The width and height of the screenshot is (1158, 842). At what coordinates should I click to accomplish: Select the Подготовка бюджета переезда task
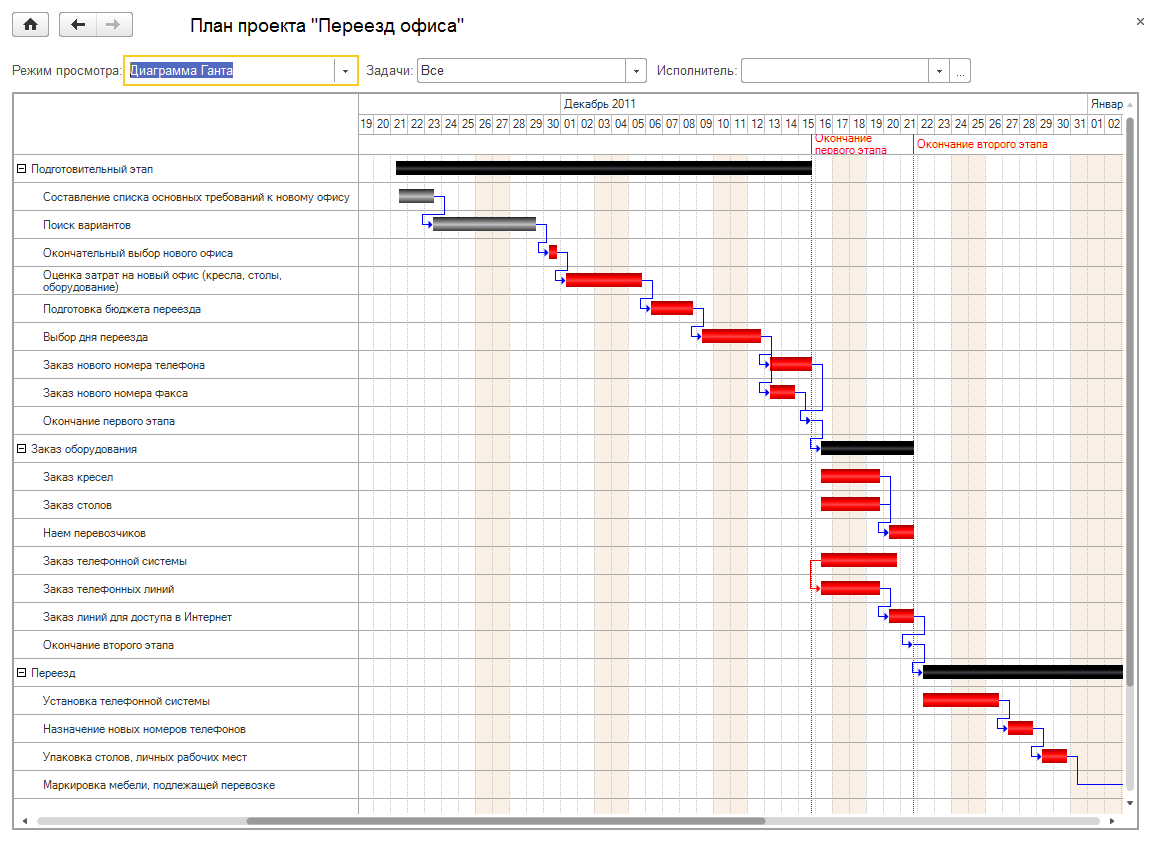[121, 309]
